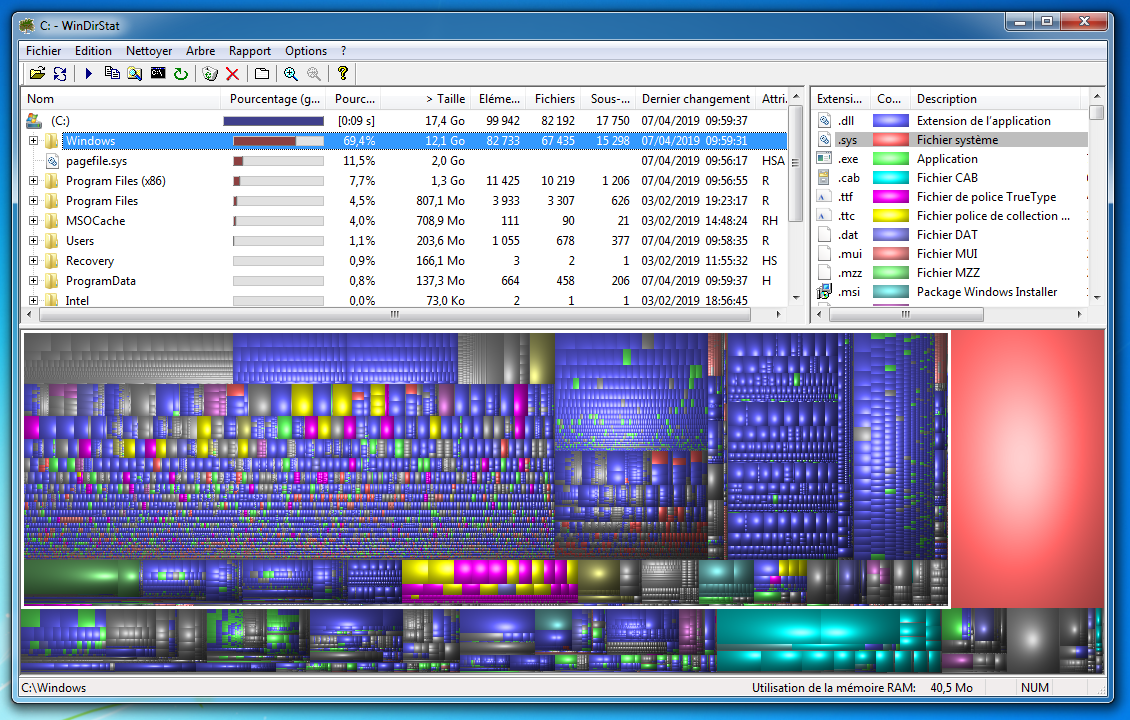Screen dimensions: 1130x720
Task: Select the MSOCache folder row
Action: (x=404, y=221)
